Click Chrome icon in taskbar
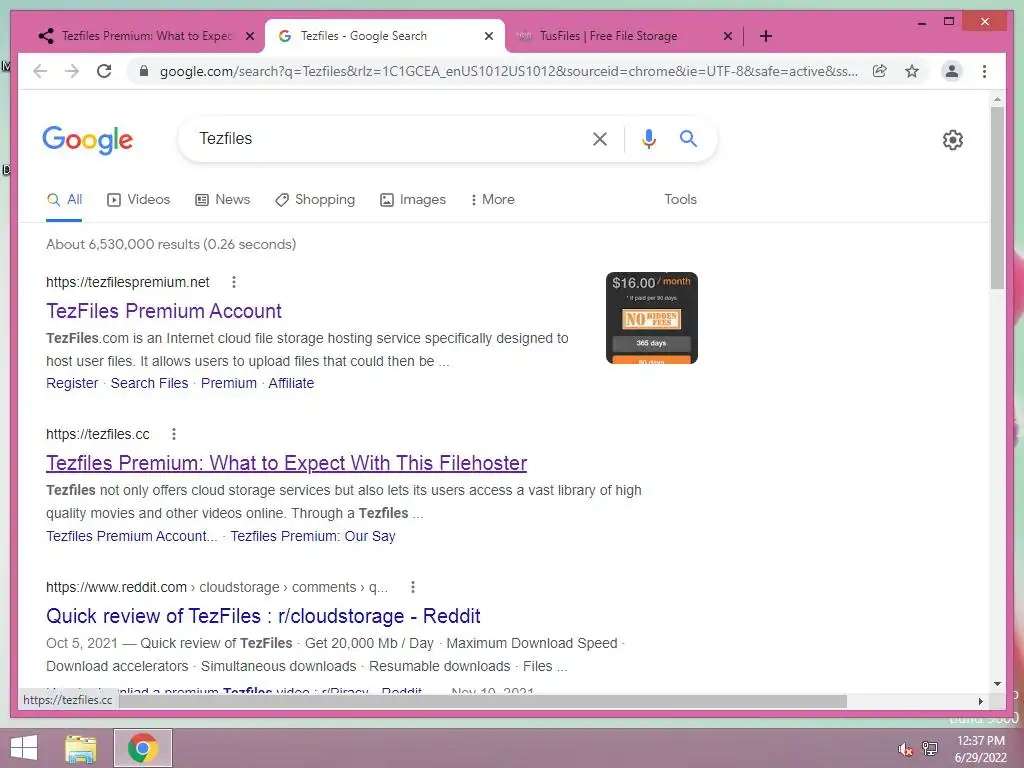 tap(143, 748)
